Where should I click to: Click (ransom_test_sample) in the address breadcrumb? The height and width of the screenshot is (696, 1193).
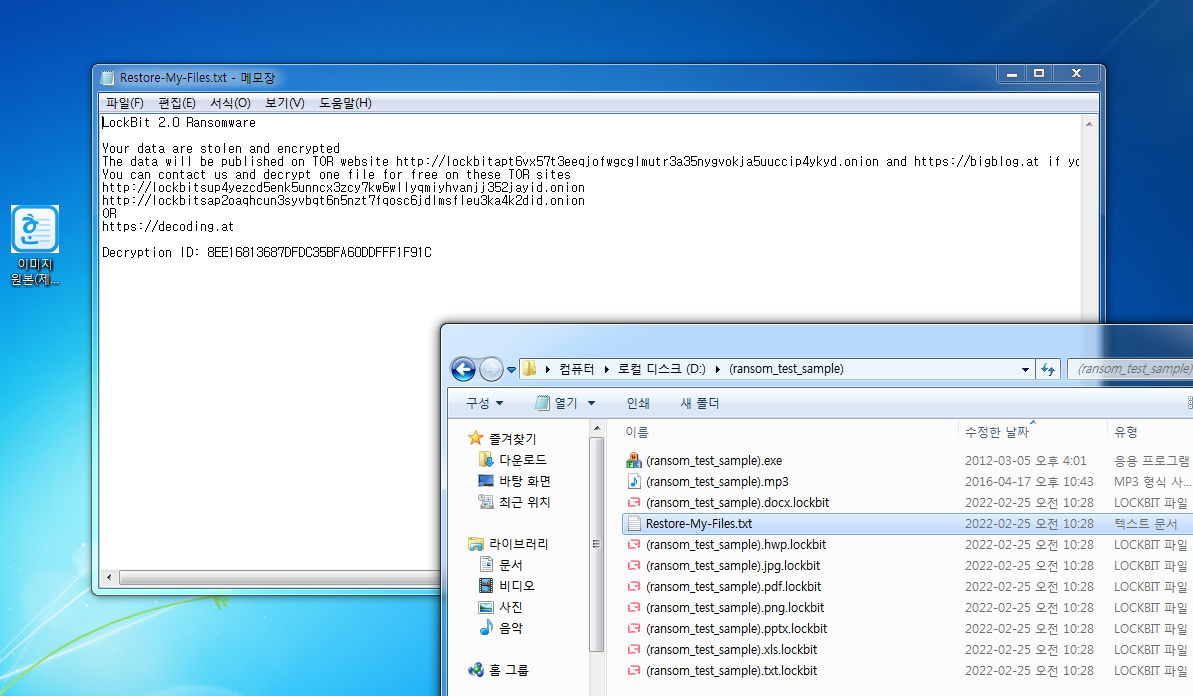coord(786,369)
